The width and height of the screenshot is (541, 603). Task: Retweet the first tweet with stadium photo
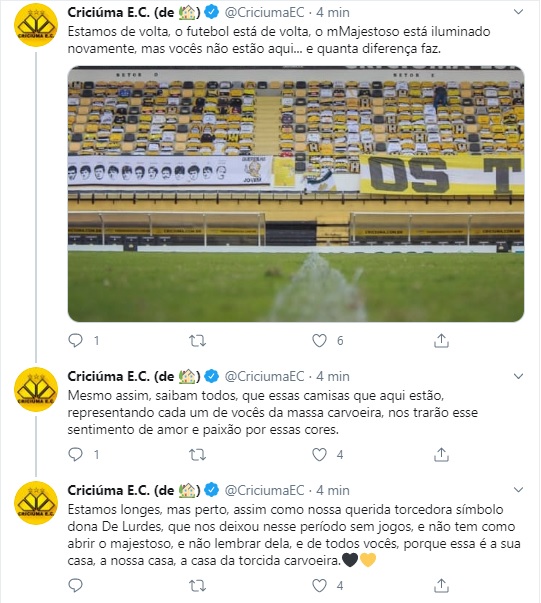197,340
